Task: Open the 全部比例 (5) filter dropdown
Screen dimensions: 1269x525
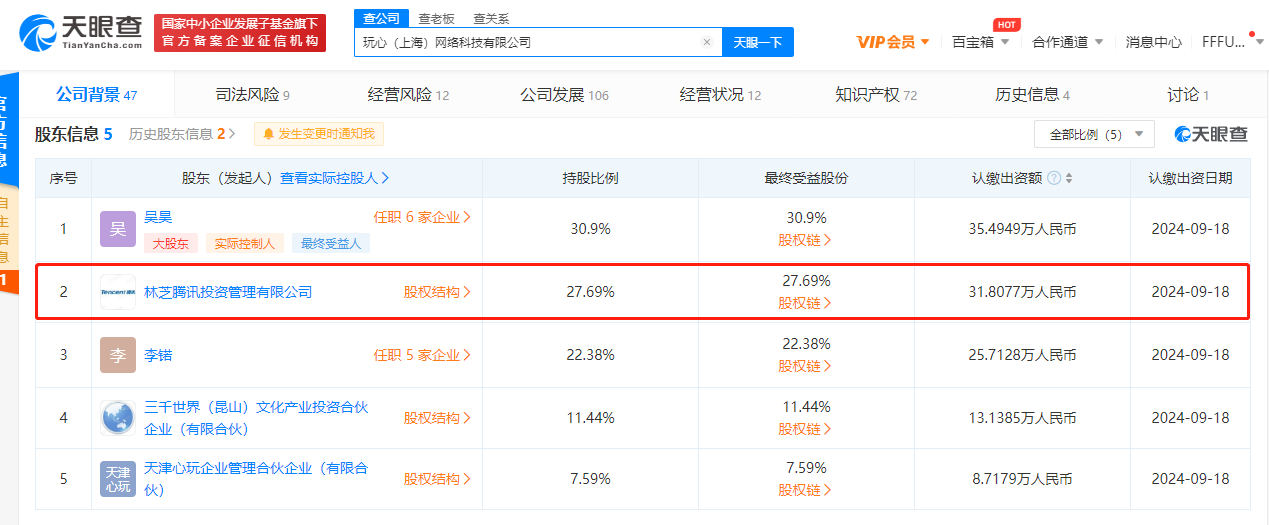Action: pyautogui.click(x=1094, y=134)
